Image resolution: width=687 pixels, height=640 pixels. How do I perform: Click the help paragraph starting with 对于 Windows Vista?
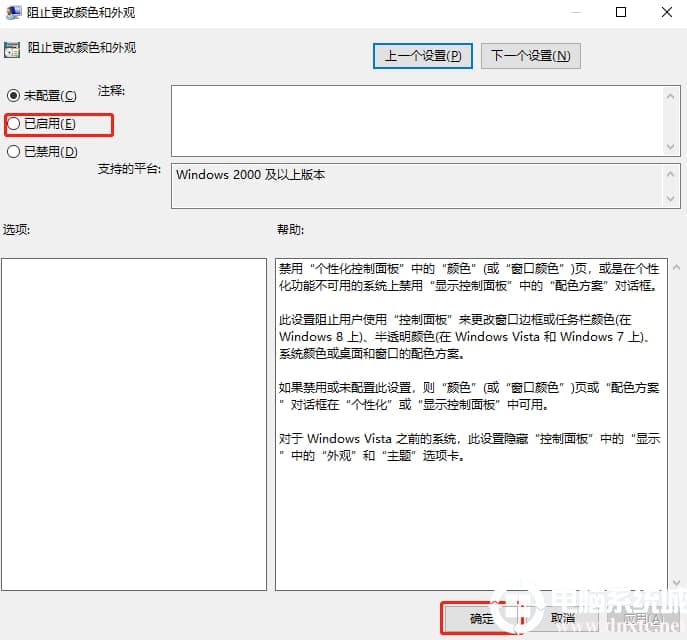[x=470, y=447]
